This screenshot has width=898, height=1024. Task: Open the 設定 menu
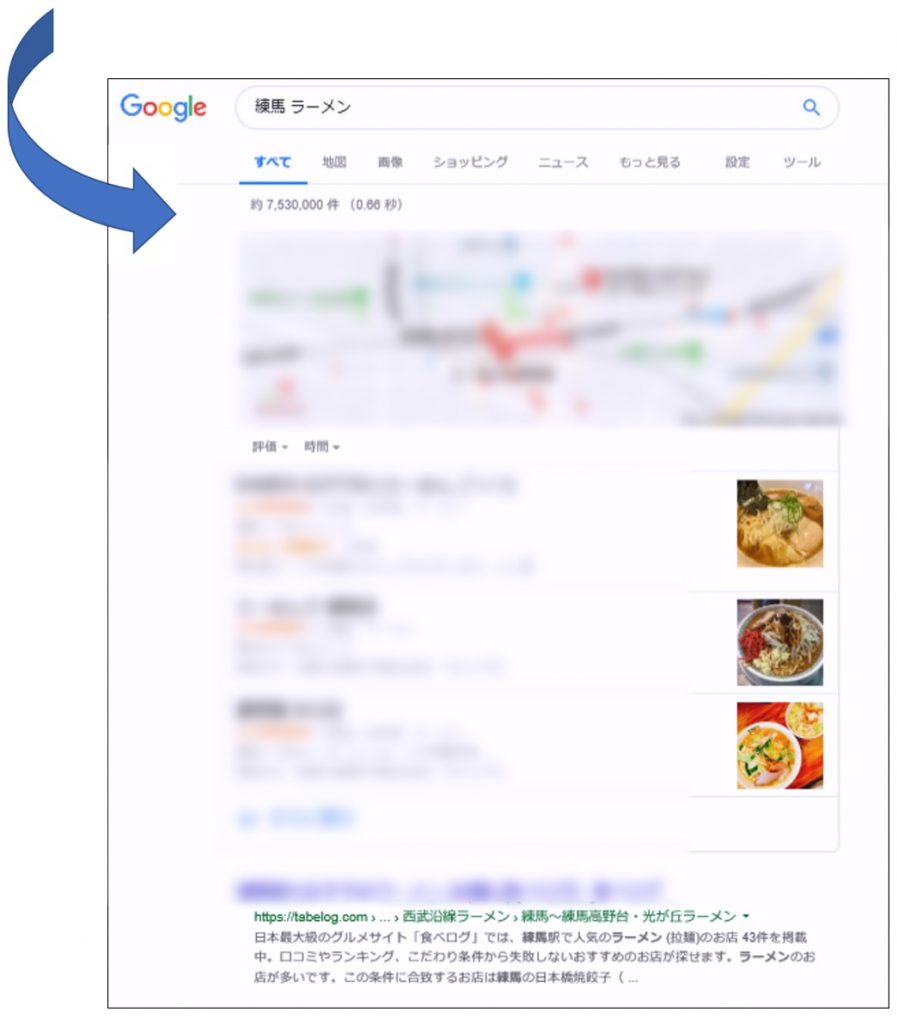pyautogui.click(x=737, y=162)
